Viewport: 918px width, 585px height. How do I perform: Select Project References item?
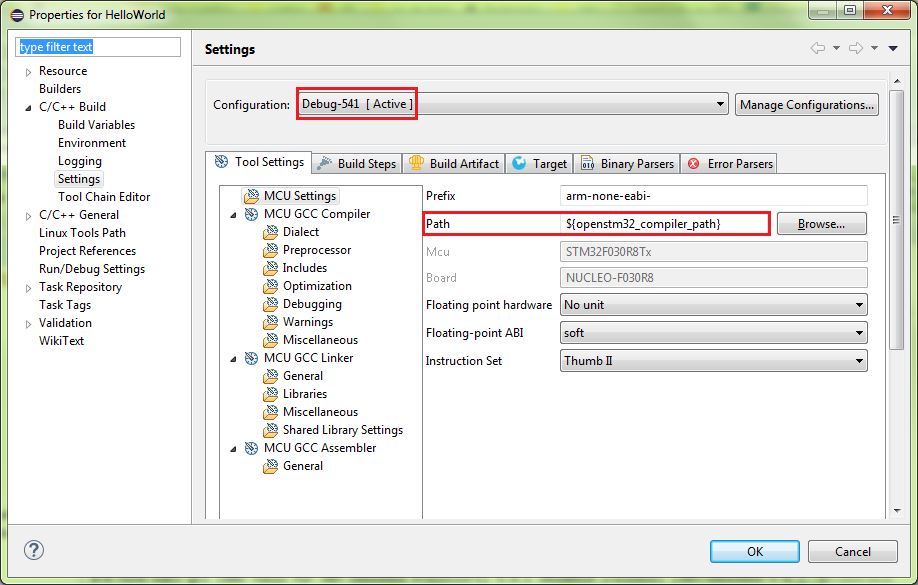tap(87, 251)
